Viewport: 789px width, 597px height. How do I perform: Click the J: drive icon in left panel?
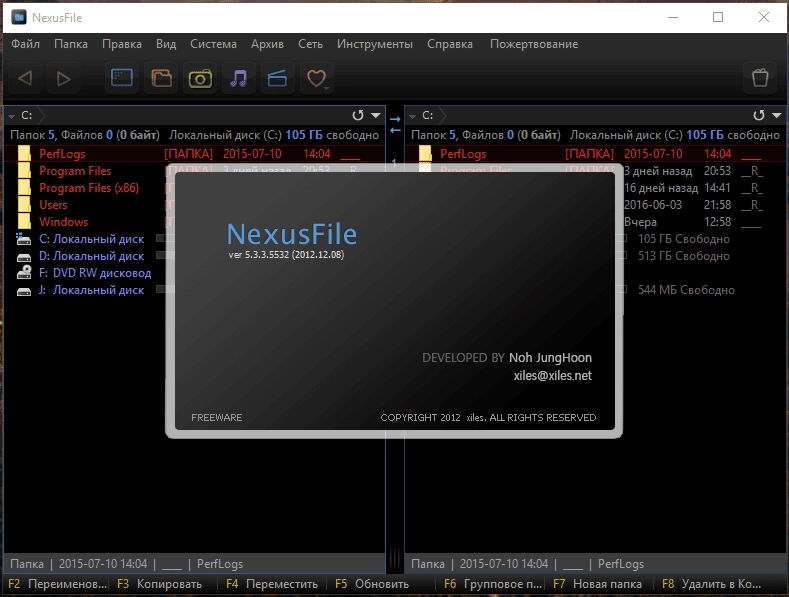click(x=24, y=291)
